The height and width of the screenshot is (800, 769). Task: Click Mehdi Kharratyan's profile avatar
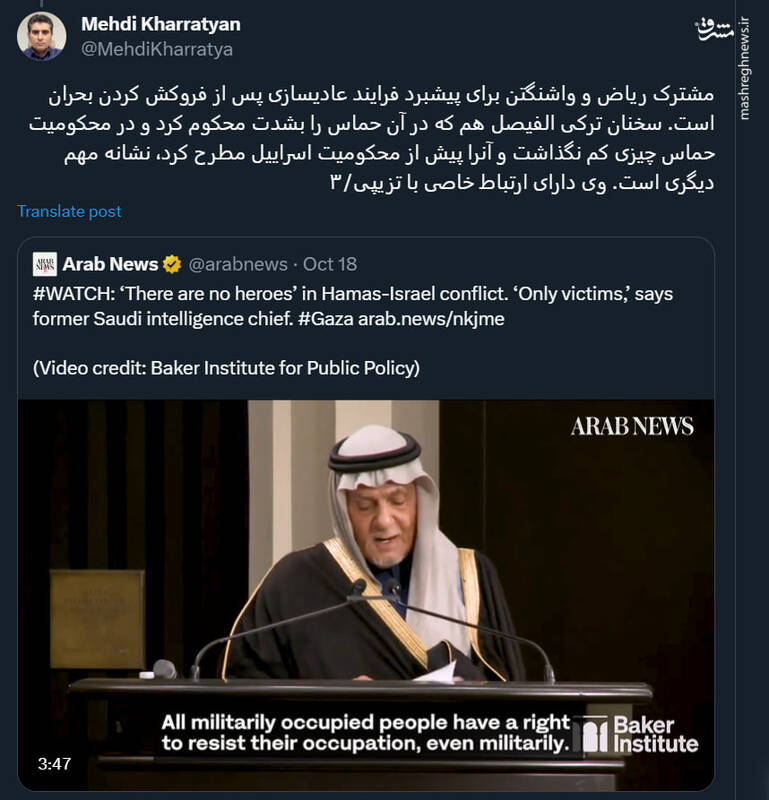coord(42,37)
